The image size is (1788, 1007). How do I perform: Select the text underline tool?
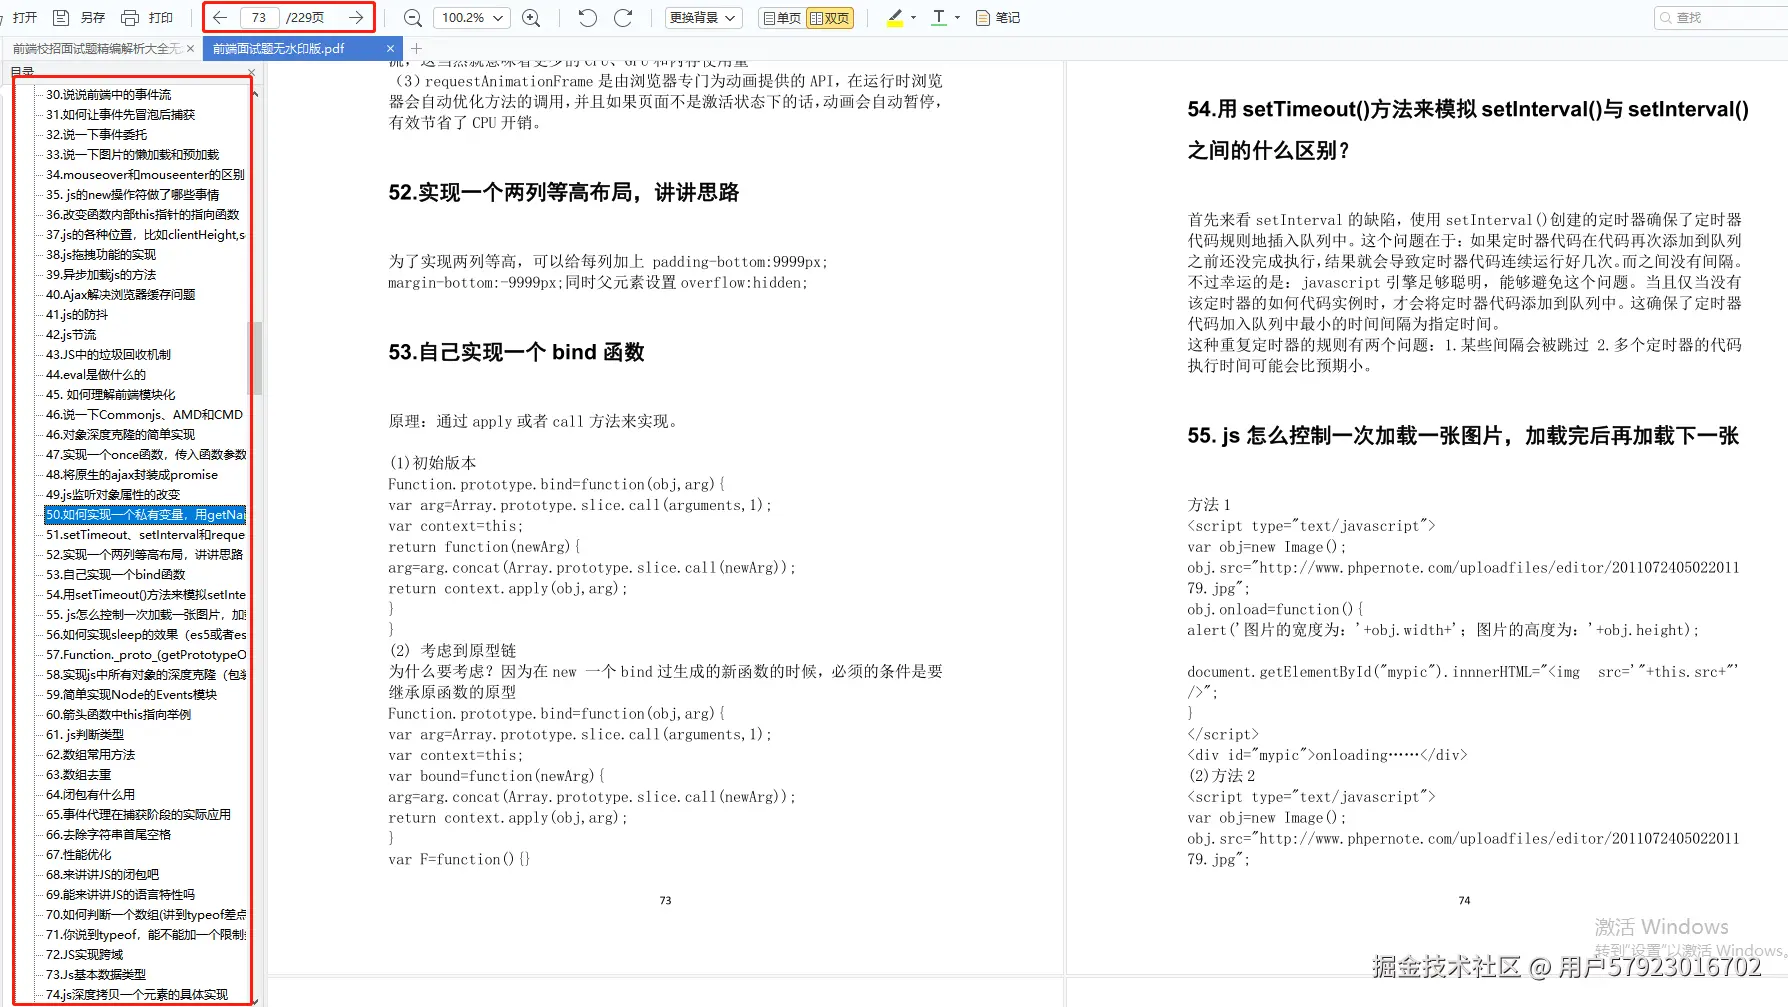click(x=939, y=18)
